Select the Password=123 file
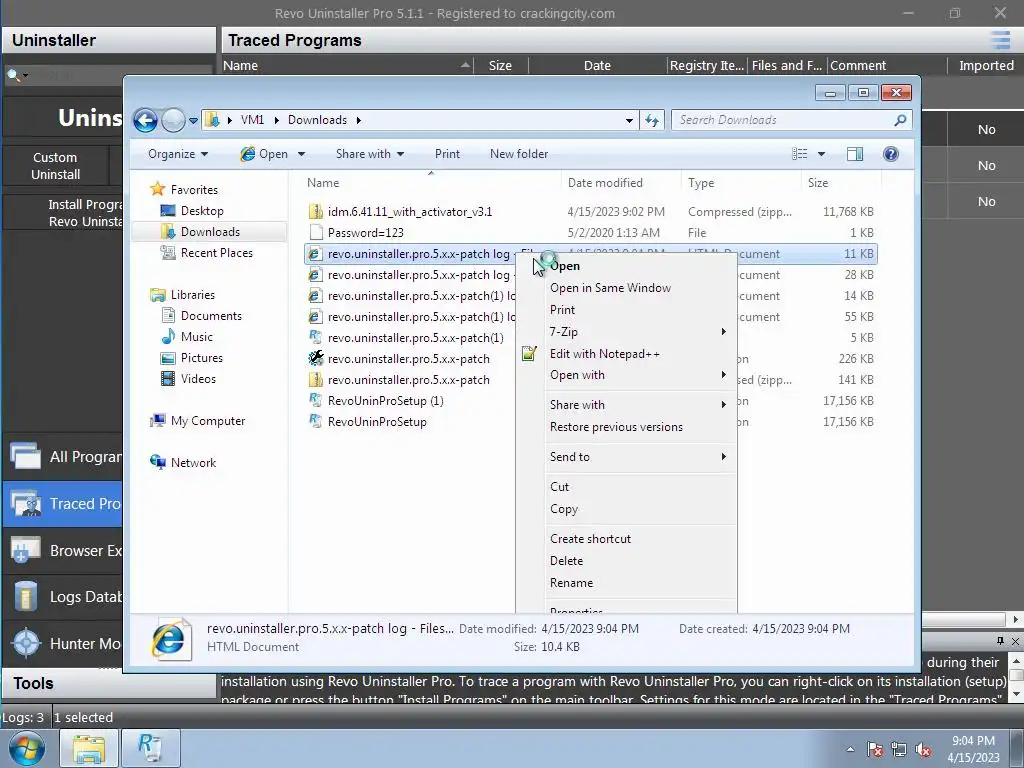 pyautogui.click(x=366, y=232)
